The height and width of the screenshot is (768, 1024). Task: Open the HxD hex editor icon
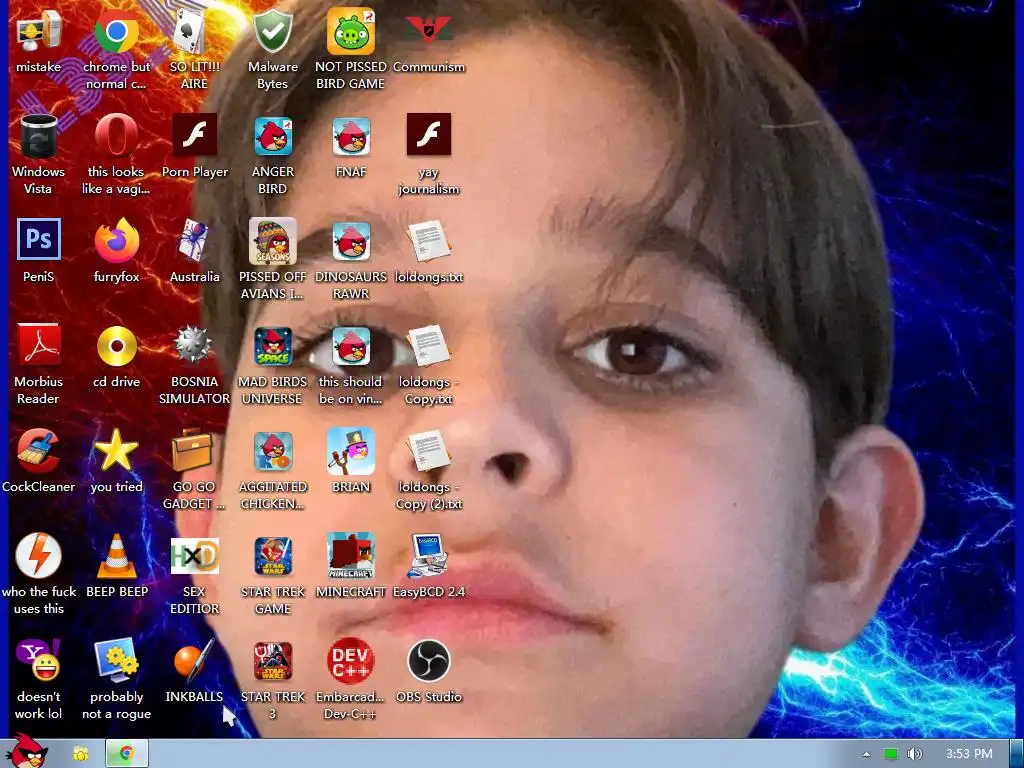click(194, 556)
